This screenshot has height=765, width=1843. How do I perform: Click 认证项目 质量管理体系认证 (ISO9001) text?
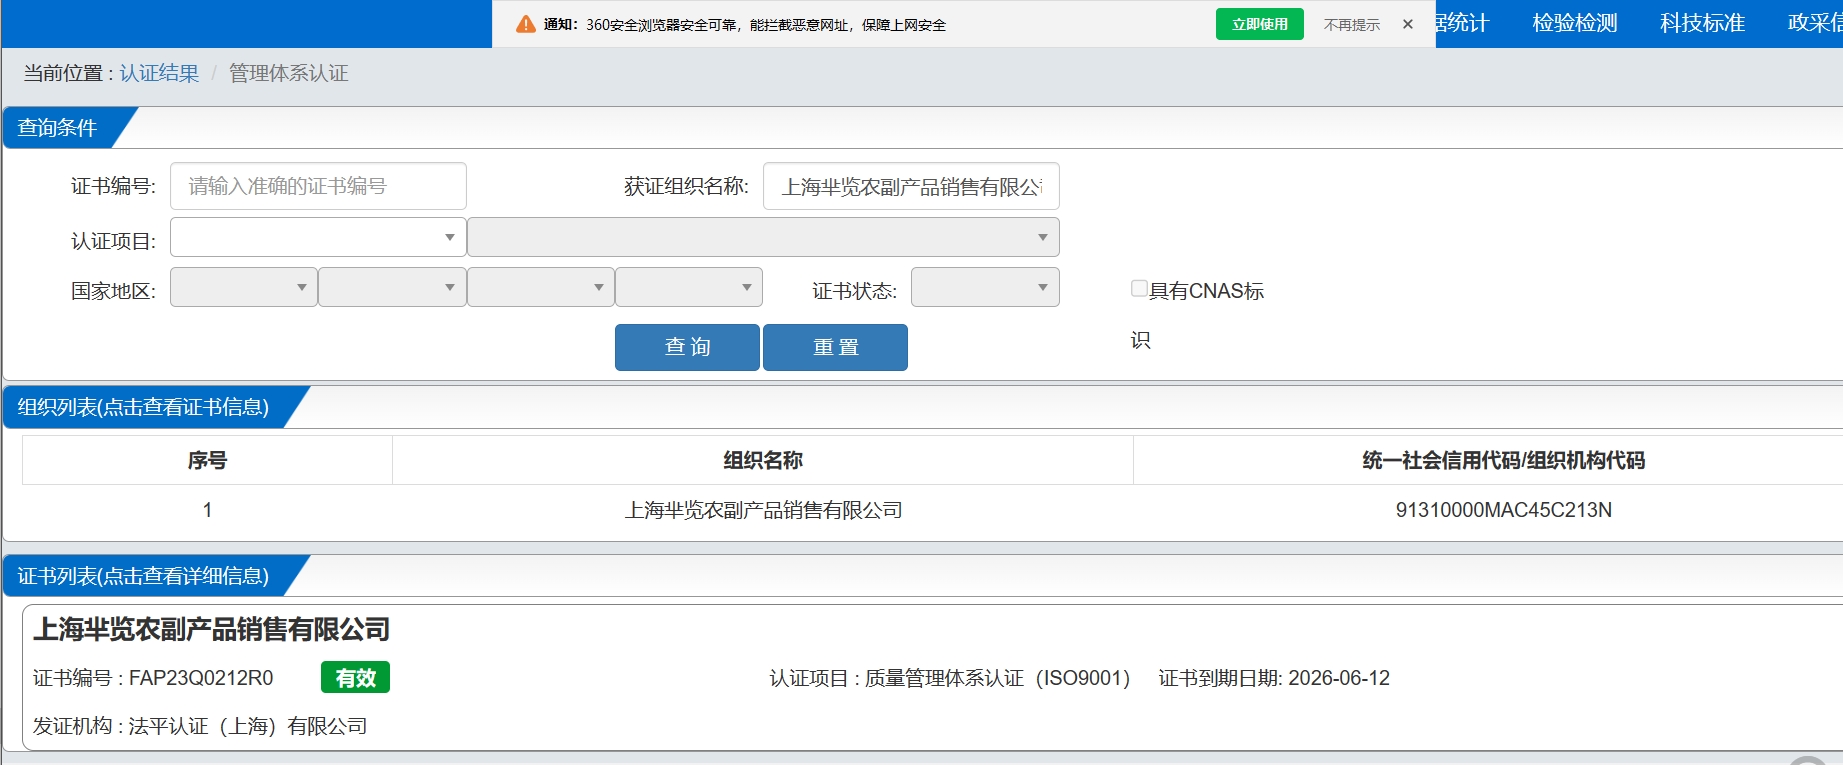[950, 678]
